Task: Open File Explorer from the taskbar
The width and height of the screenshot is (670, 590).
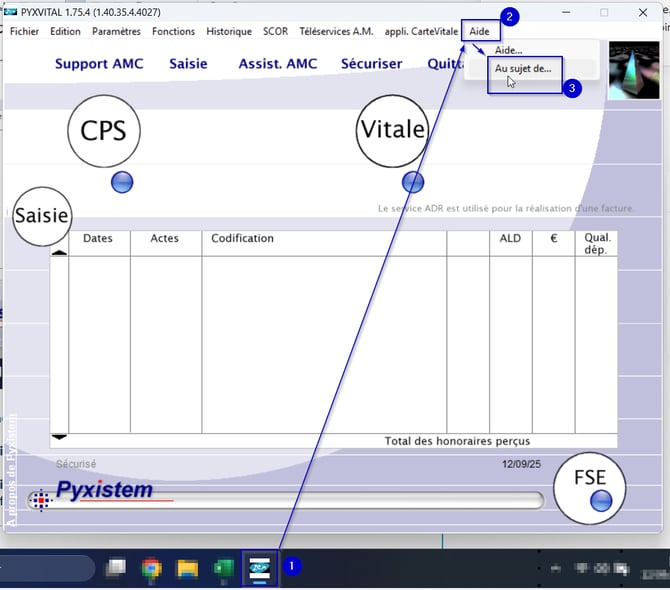Action: pos(187,568)
